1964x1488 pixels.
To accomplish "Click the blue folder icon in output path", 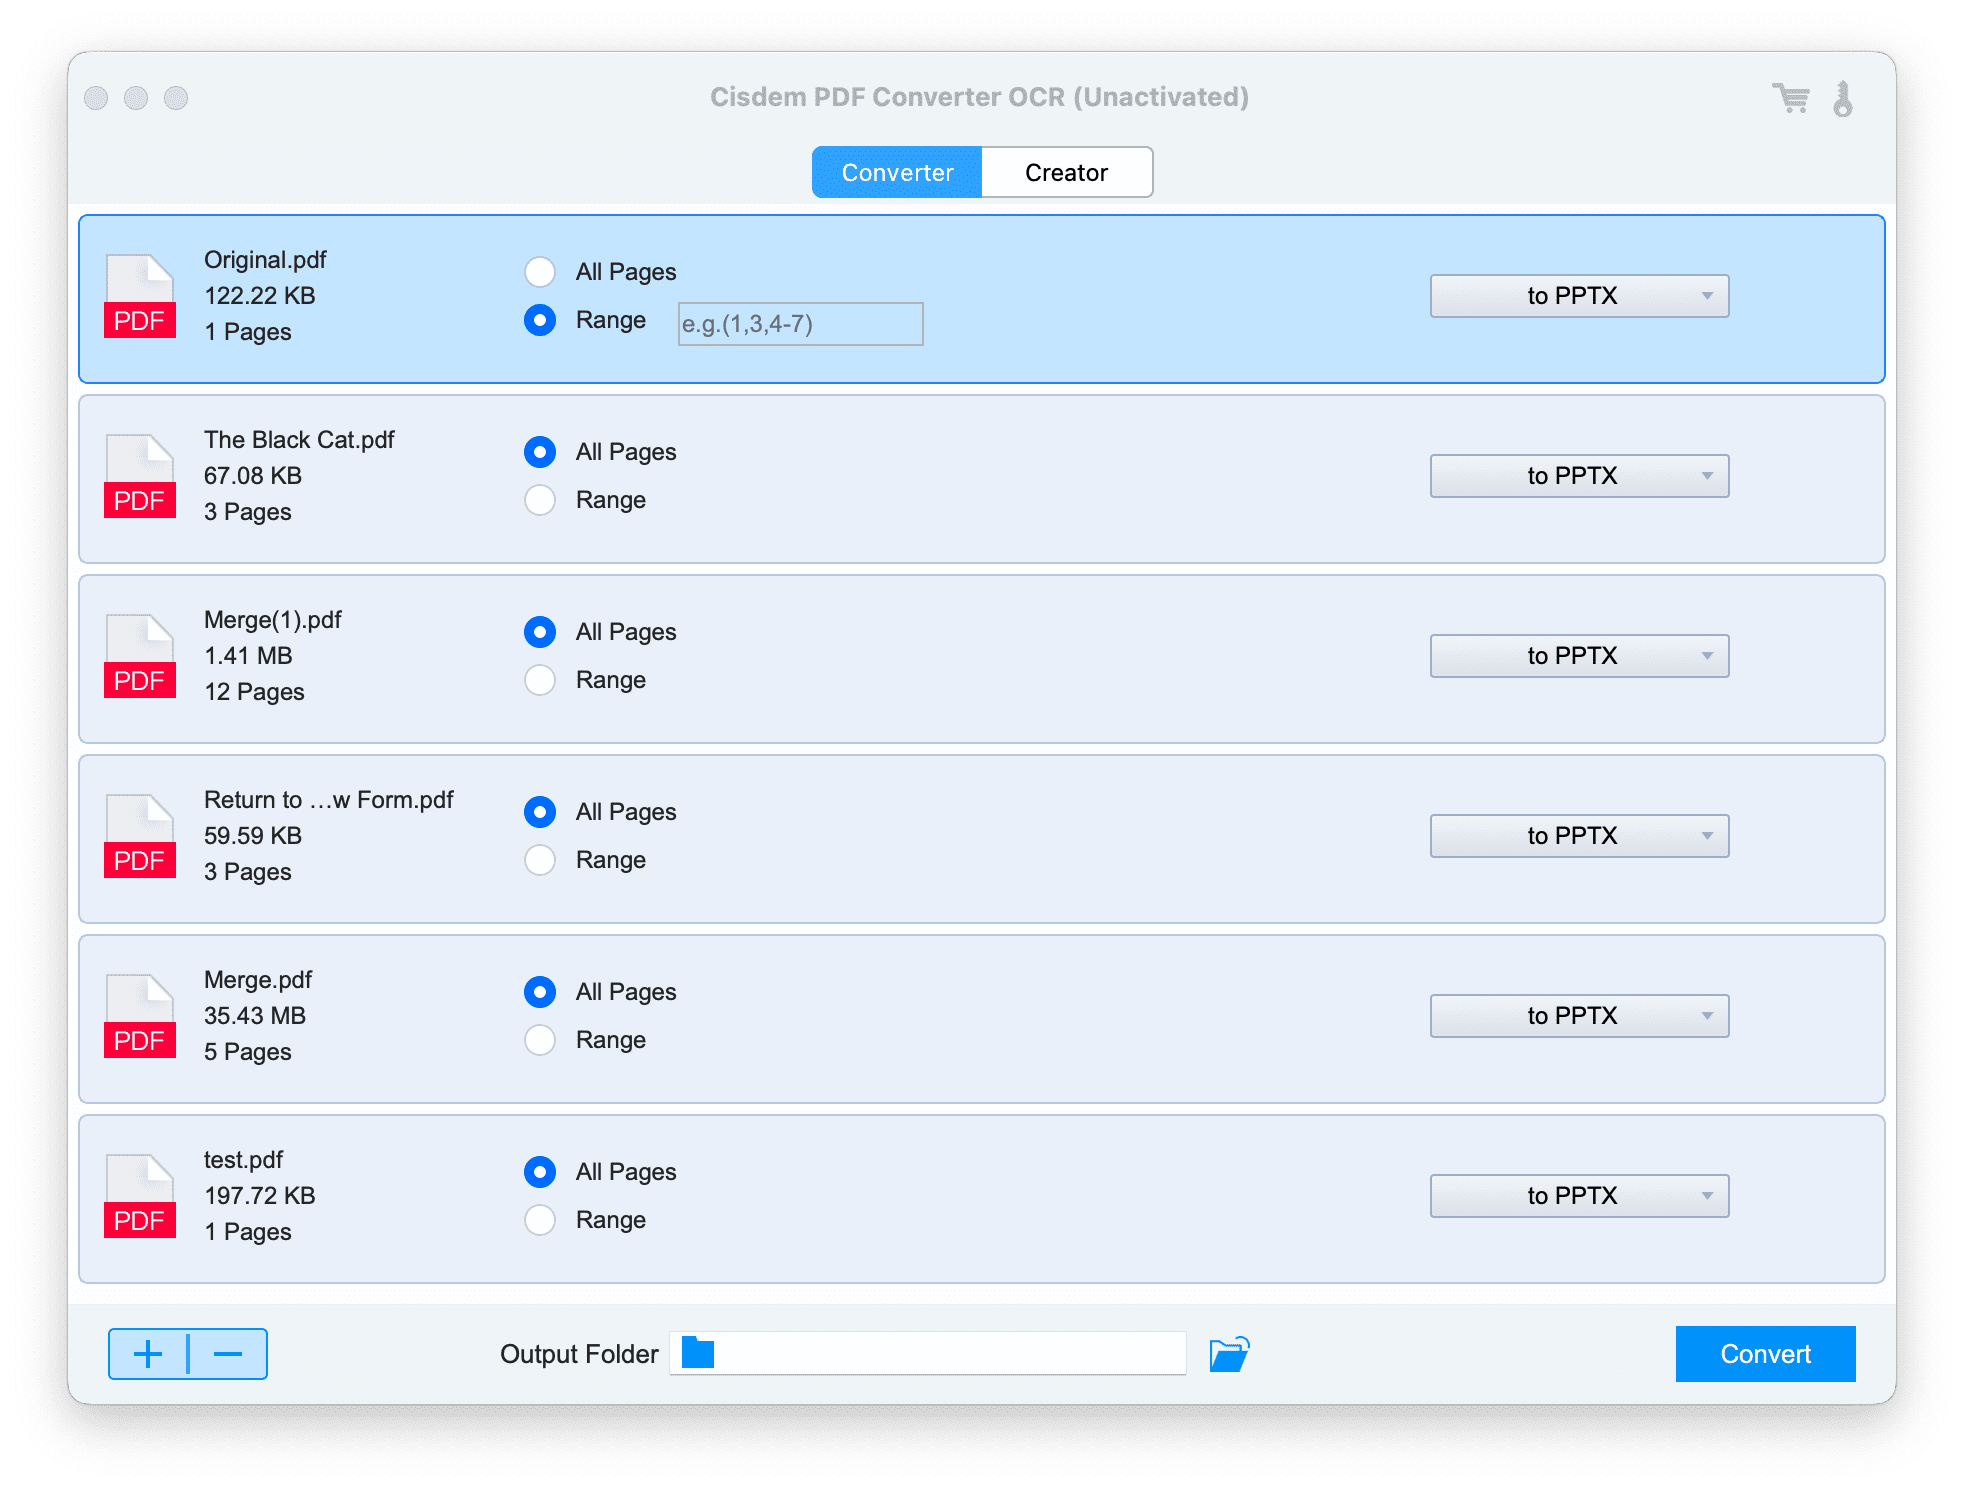I will [698, 1353].
